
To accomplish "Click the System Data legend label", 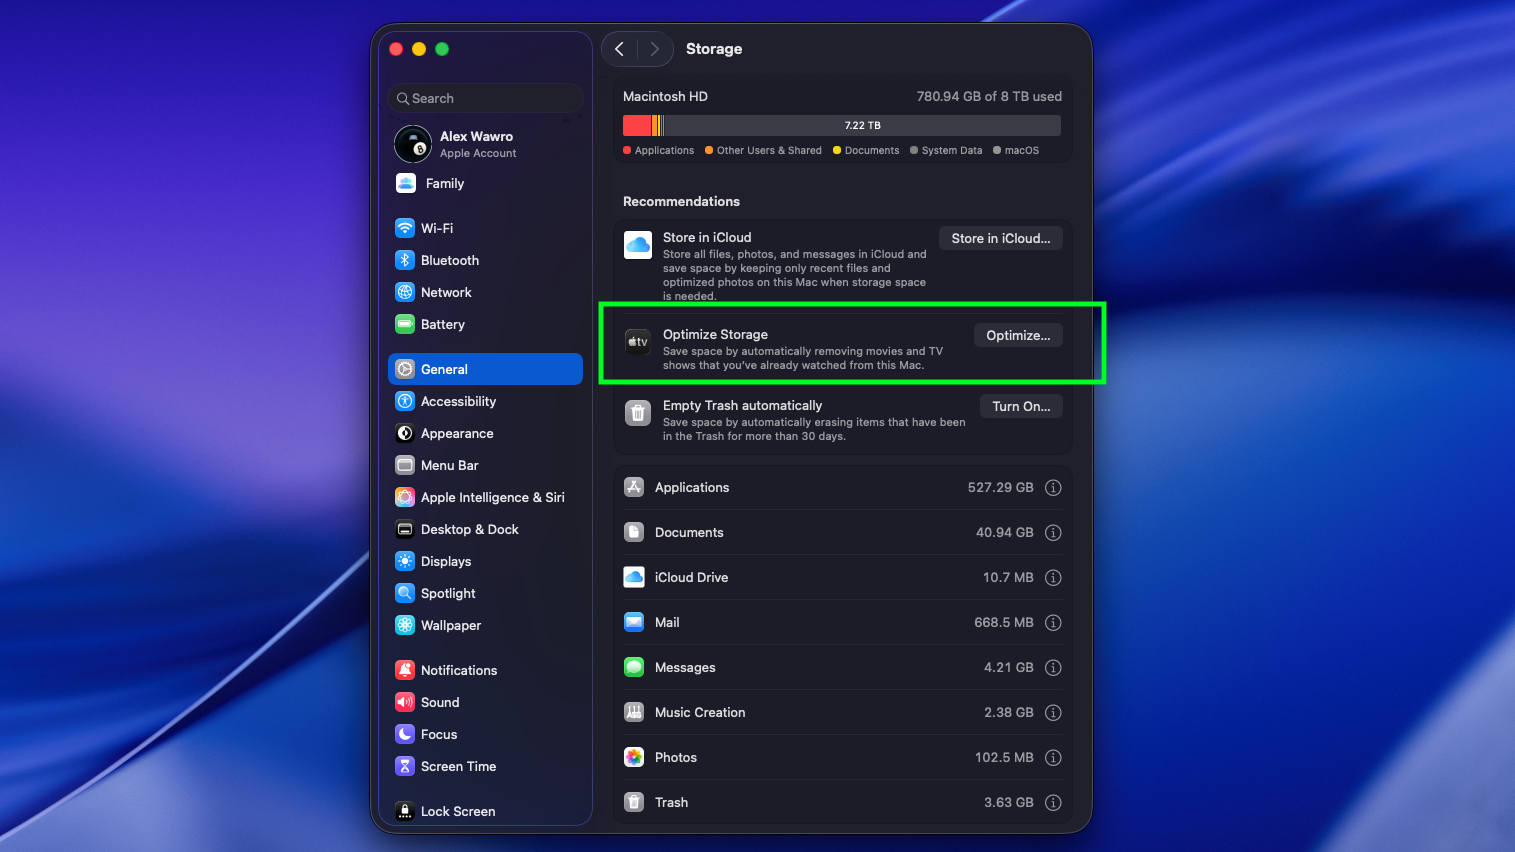I will click(x=952, y=151).
